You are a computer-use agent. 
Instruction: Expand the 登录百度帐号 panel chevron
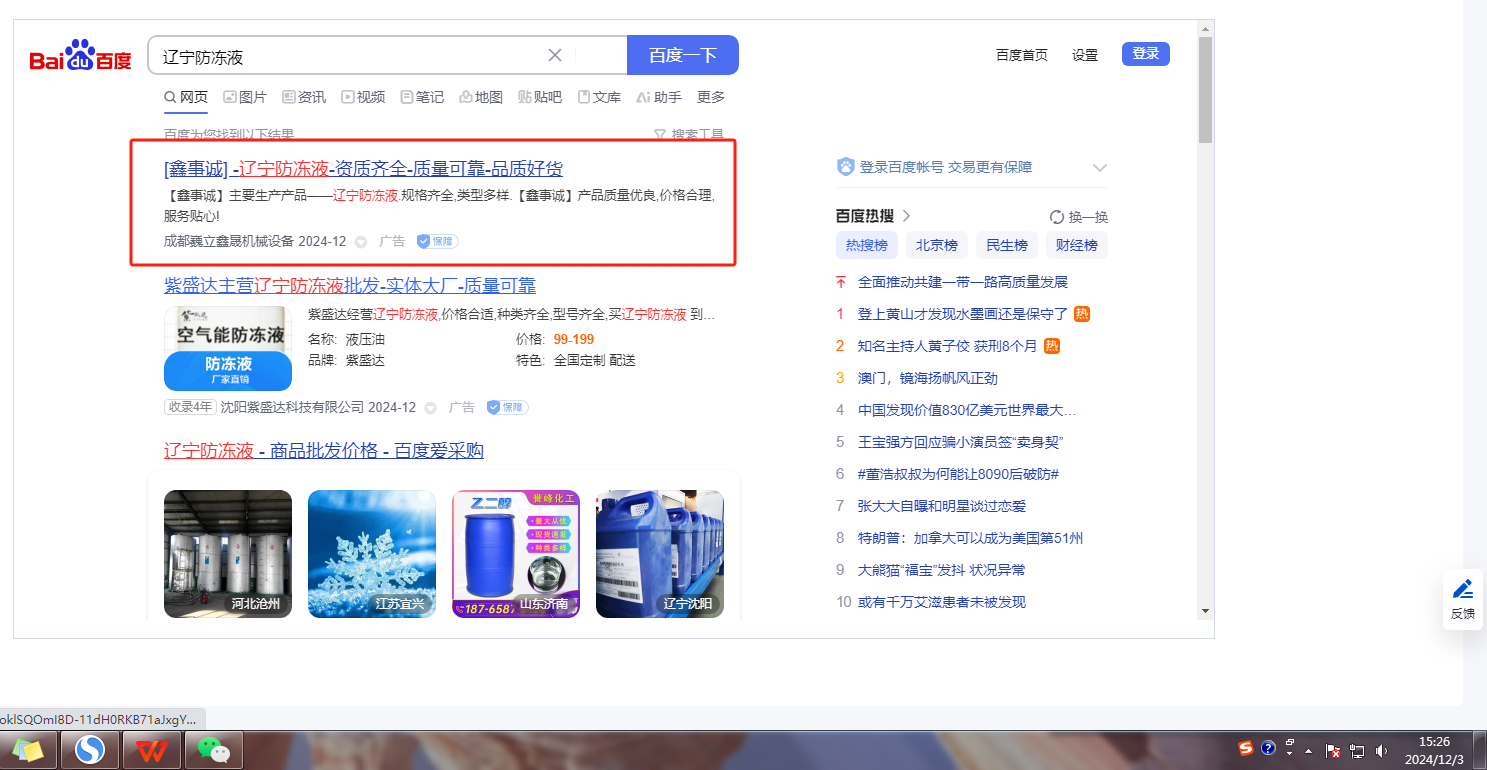pyautogui.click(x=1100, y=168)
